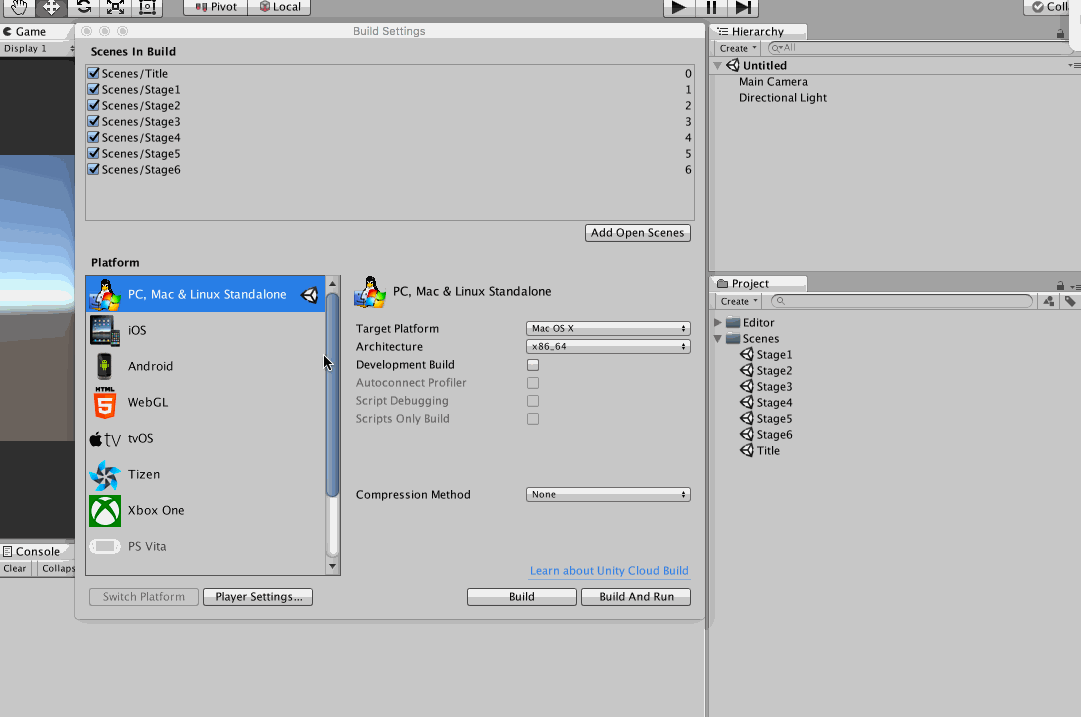1081x717 pixels.
Task: Select the Rotate tool in the toolbar
Action: [x=84, y=8]
